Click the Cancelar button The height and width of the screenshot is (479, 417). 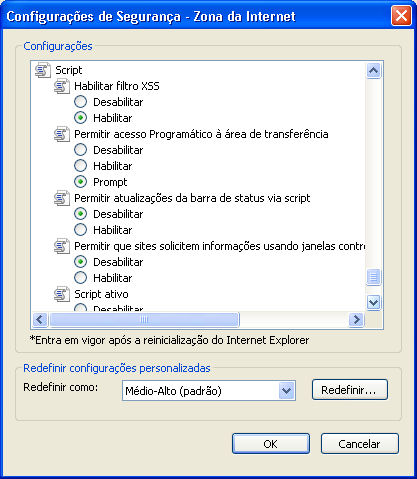pos(360,444)
